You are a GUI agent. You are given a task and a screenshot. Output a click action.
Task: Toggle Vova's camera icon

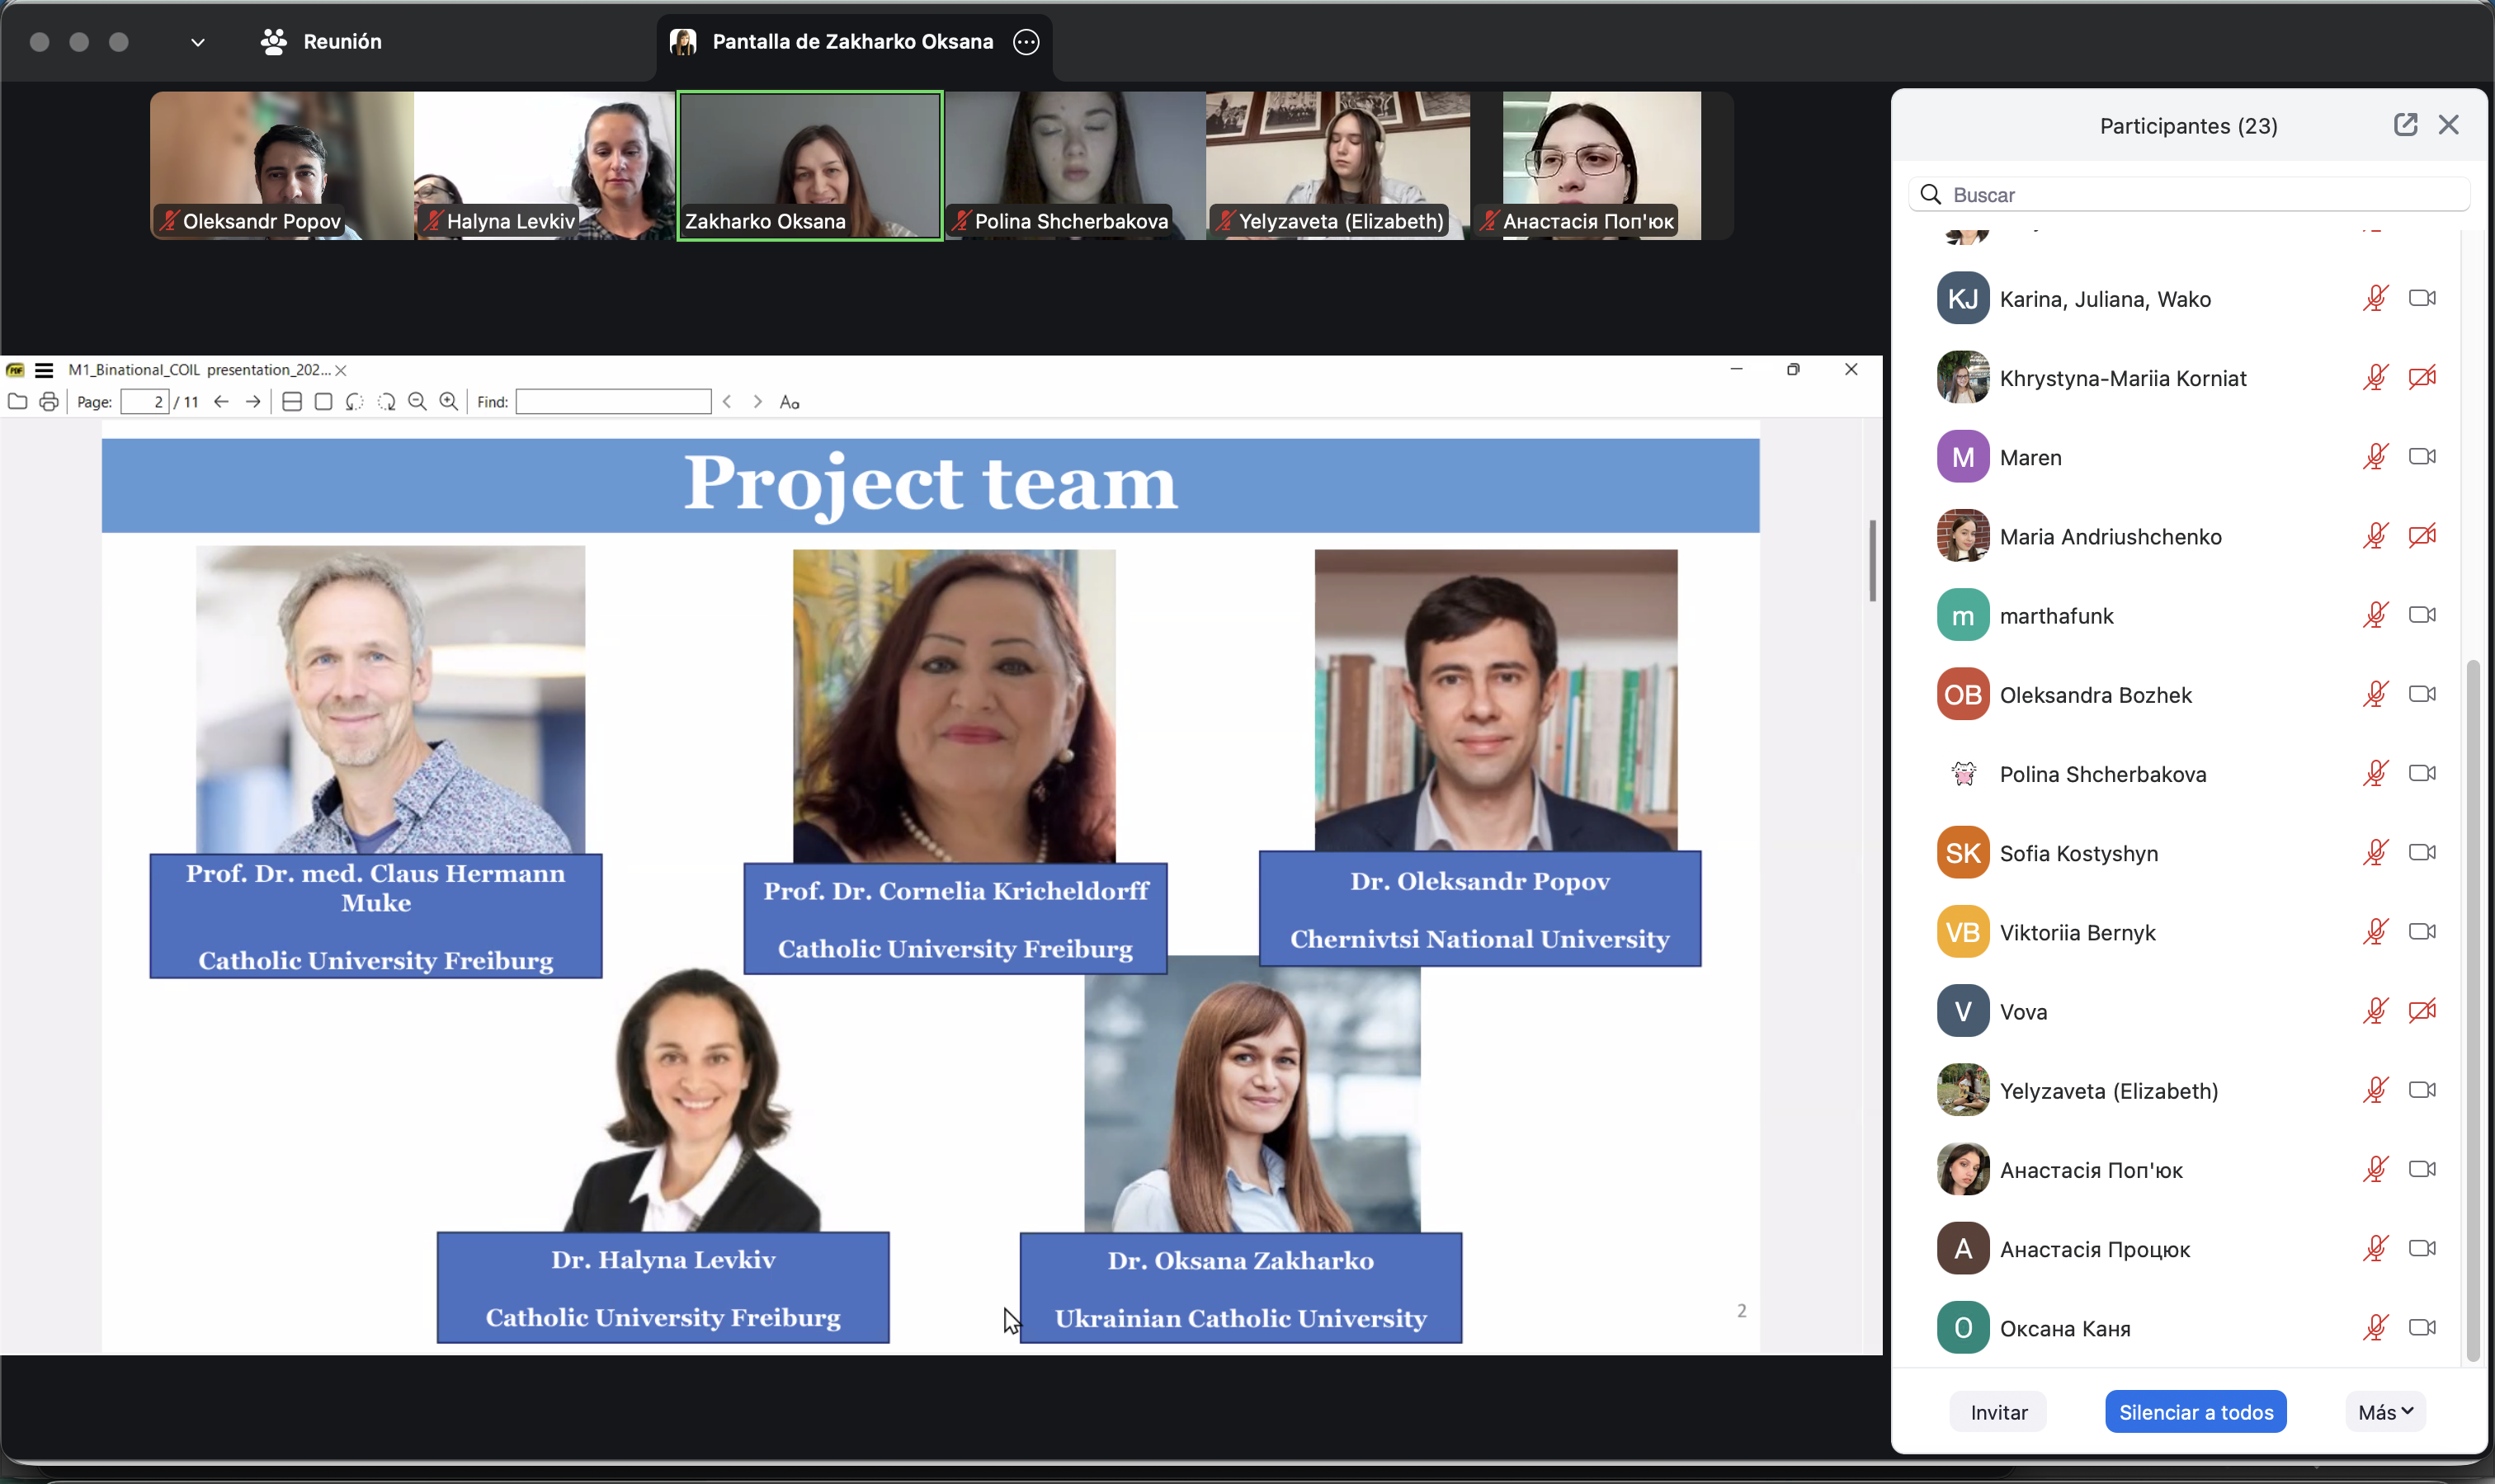click(2421, 1011)
